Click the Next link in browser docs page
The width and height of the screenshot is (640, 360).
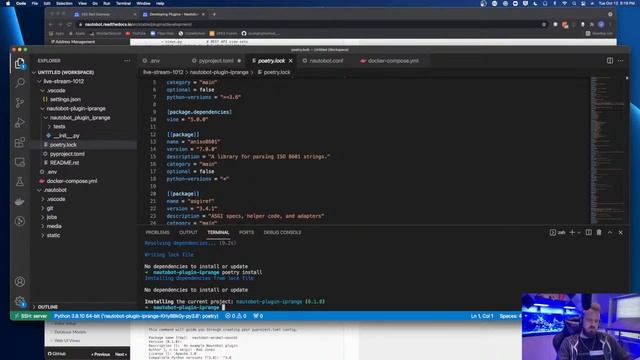pos(120,354)
